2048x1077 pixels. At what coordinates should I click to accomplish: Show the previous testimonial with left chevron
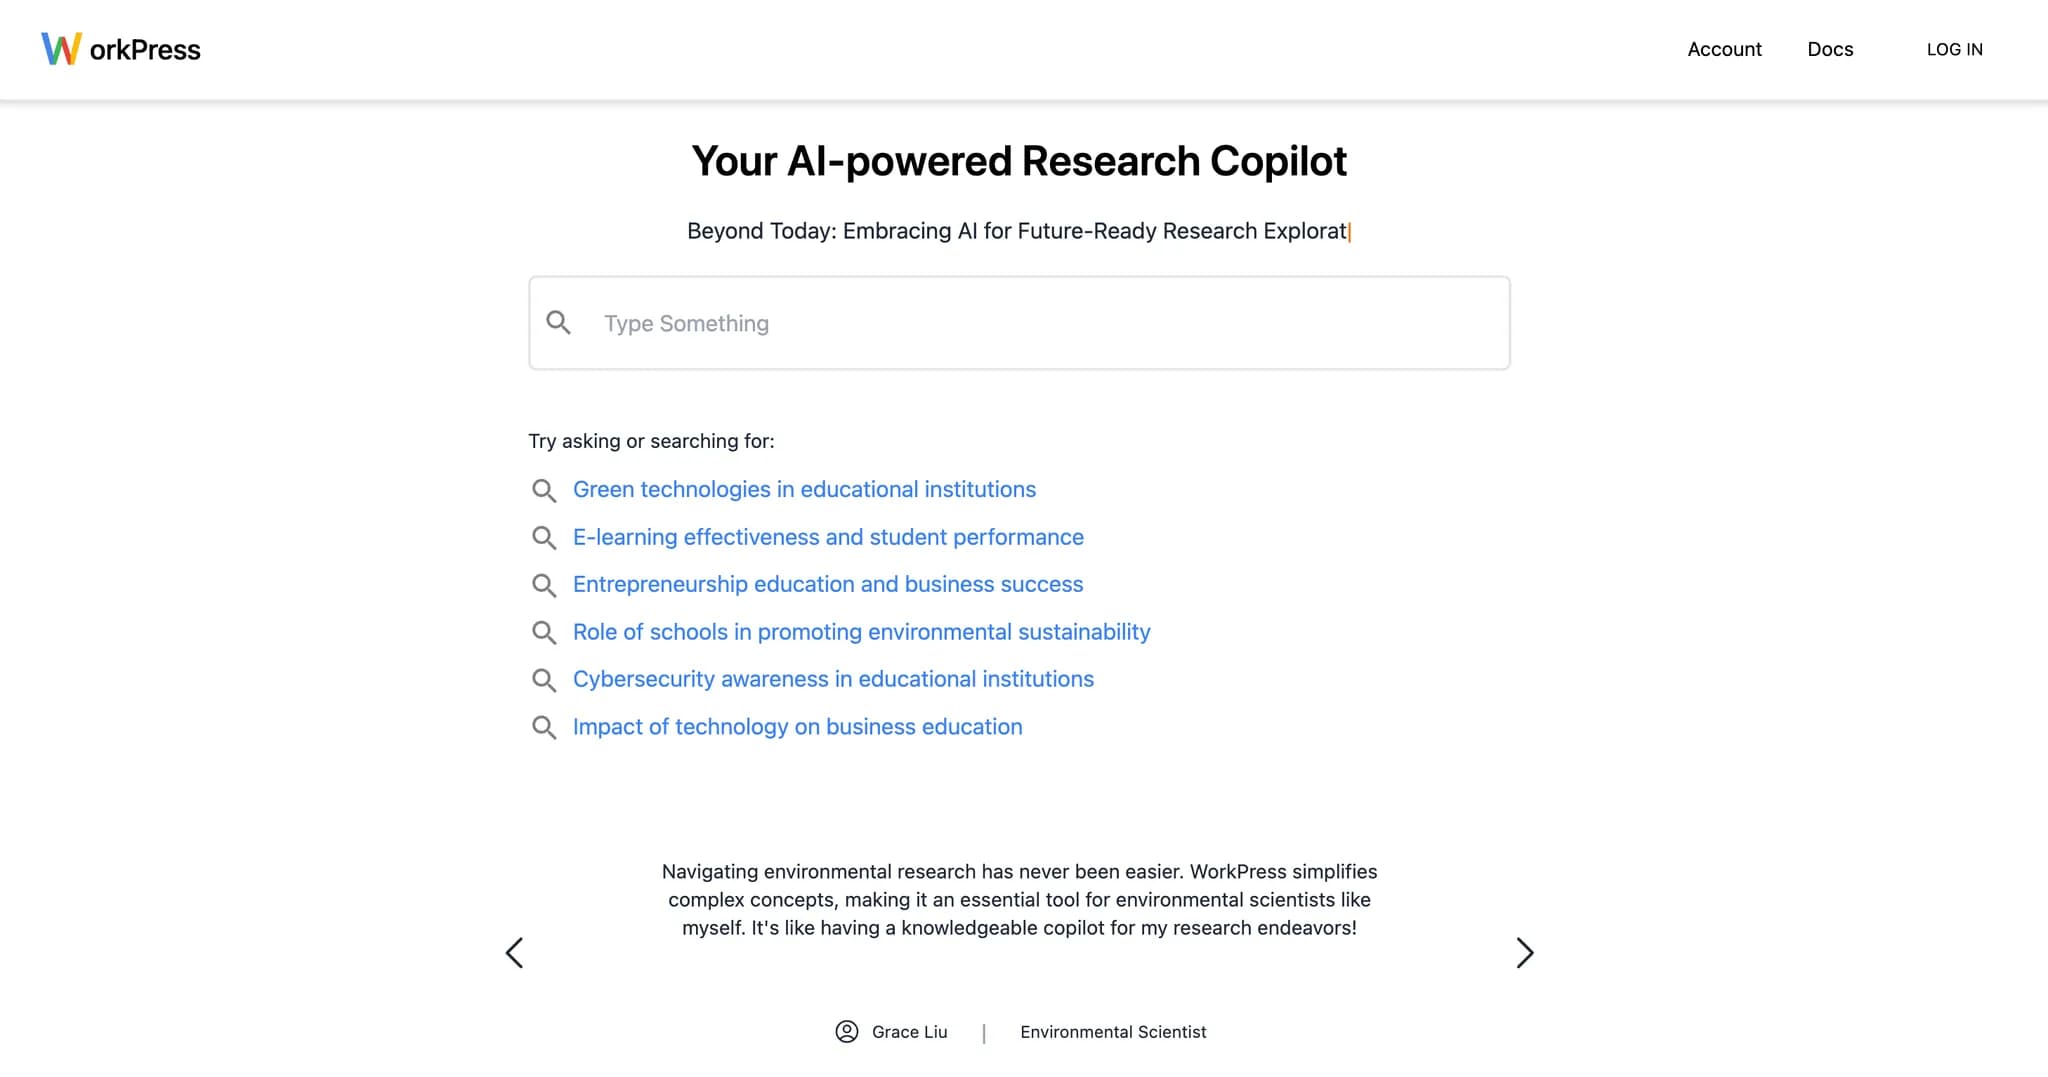(515, 953)
